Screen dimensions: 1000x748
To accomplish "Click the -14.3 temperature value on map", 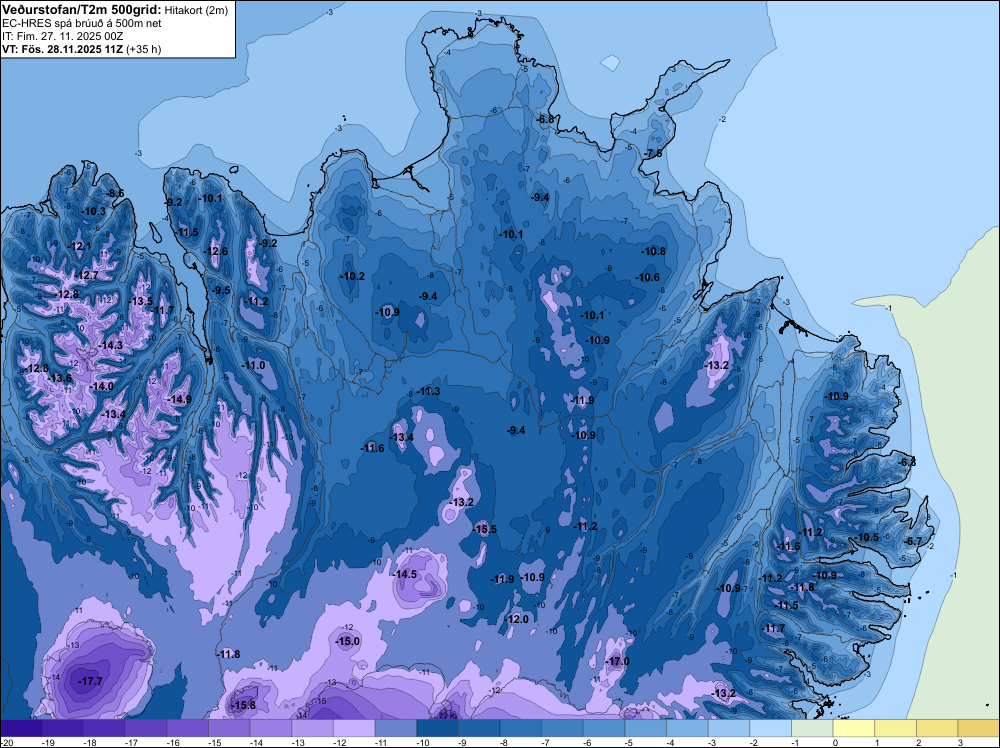I will point(110,345).
